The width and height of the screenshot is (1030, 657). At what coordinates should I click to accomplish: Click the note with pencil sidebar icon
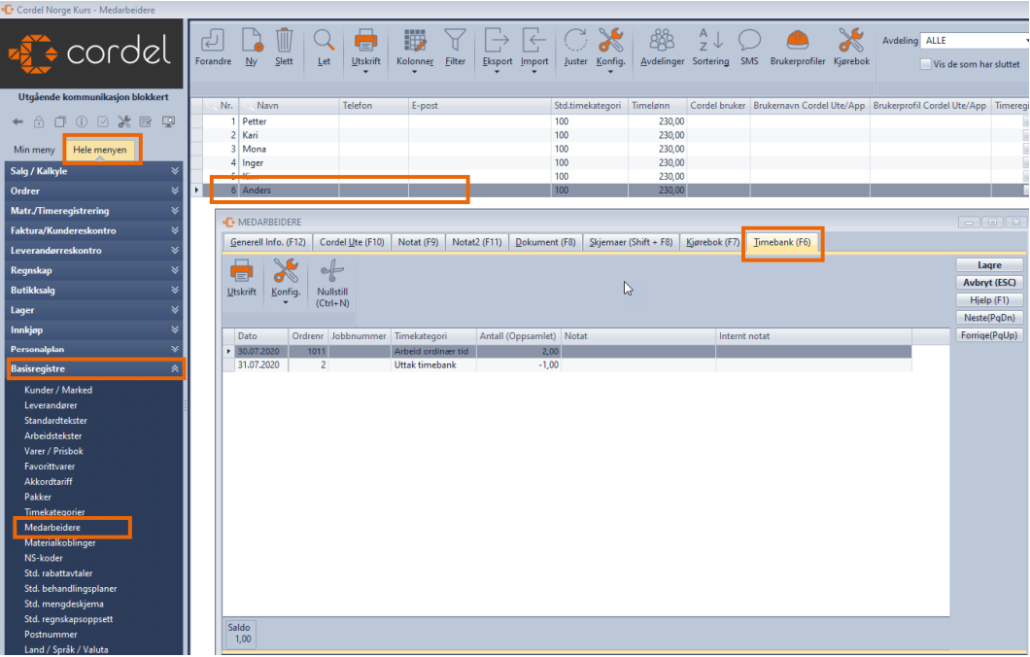pyautogui.click(x=145, y=122)
